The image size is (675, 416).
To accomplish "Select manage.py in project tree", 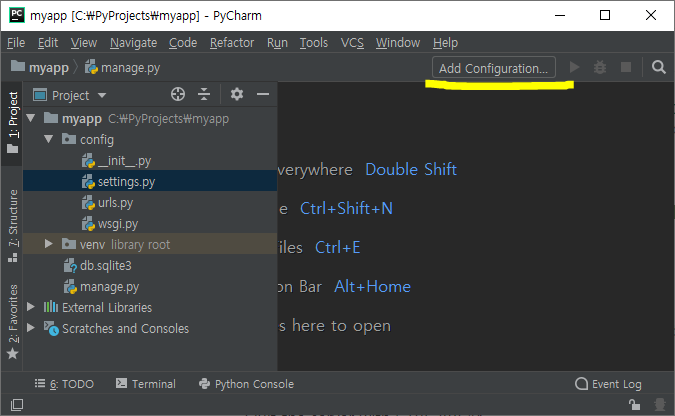I will pyautogui.click(x=150, y=286).
